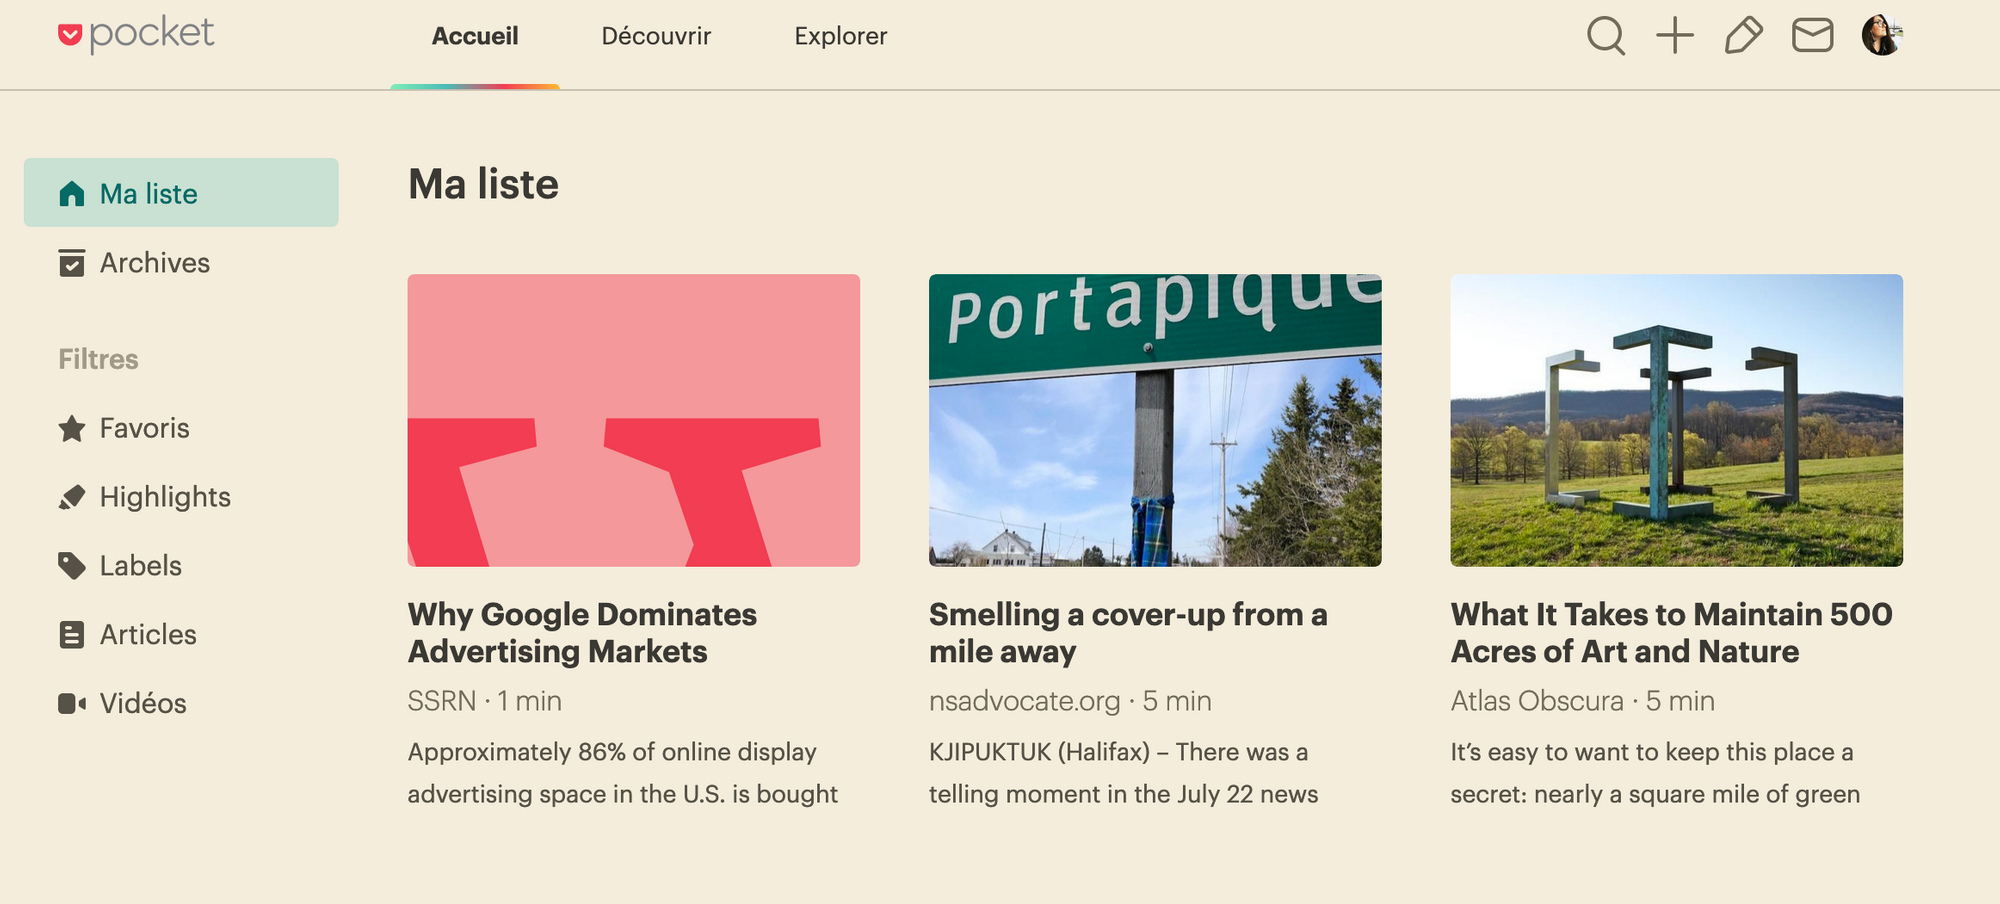Click the nsadvocate.org source text
This screenshot has width=2000, height=904.
click(1025, 701)
